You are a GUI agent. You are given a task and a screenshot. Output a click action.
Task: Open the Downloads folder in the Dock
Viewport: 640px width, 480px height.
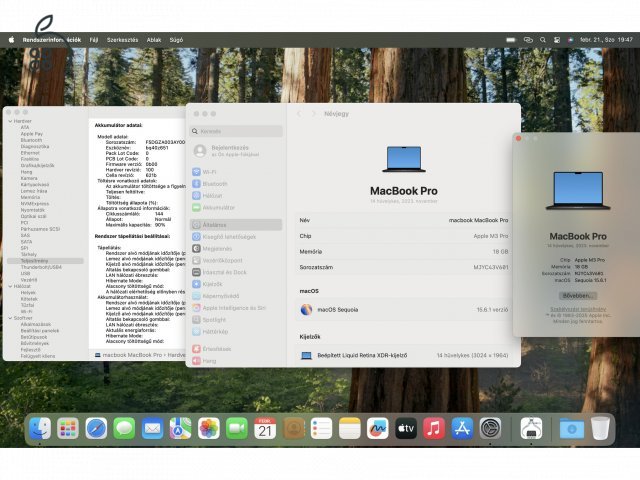click(572, 429)
